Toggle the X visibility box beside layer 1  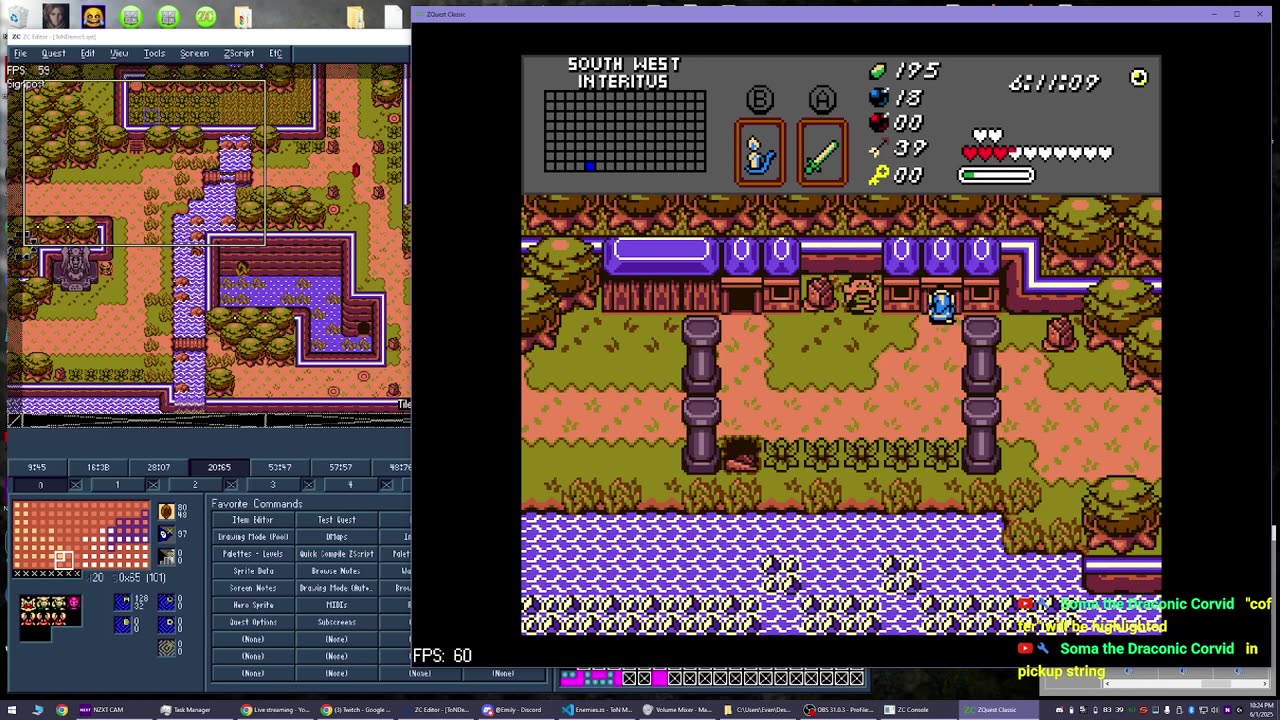(x=153, y=485)
